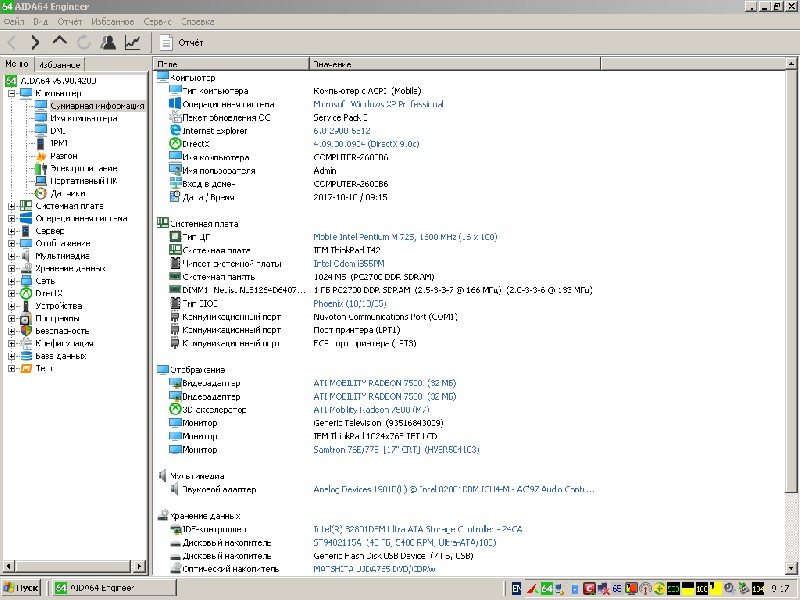Image resolution: width=800 pixels, height=600 pixels.
Task: Switch to the Избранное tab
Action: [60, 63]
